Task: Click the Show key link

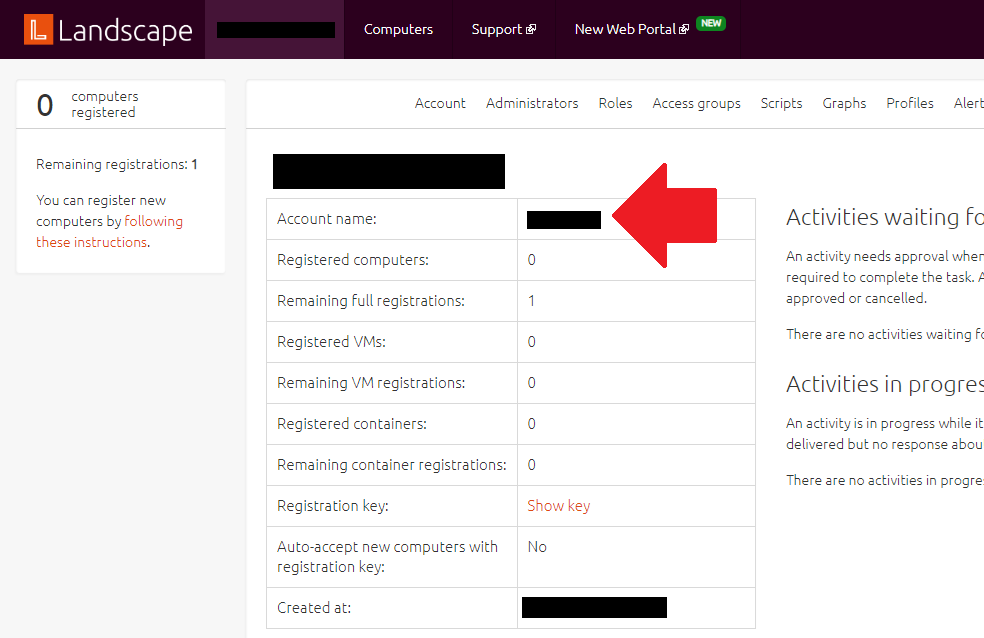Action: (x=558, y=505)
